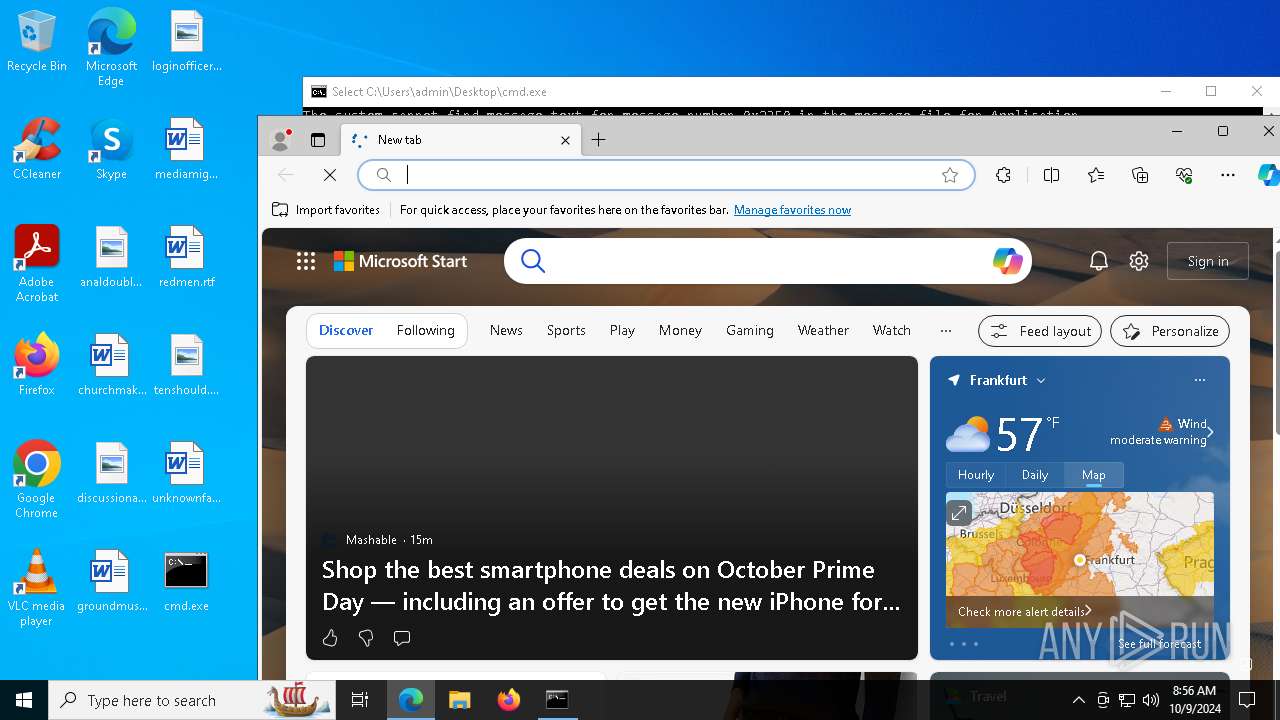Open Edge Settings and more ellipsis
Viewport: 1280px width, 720px height.
point(1228,175)
